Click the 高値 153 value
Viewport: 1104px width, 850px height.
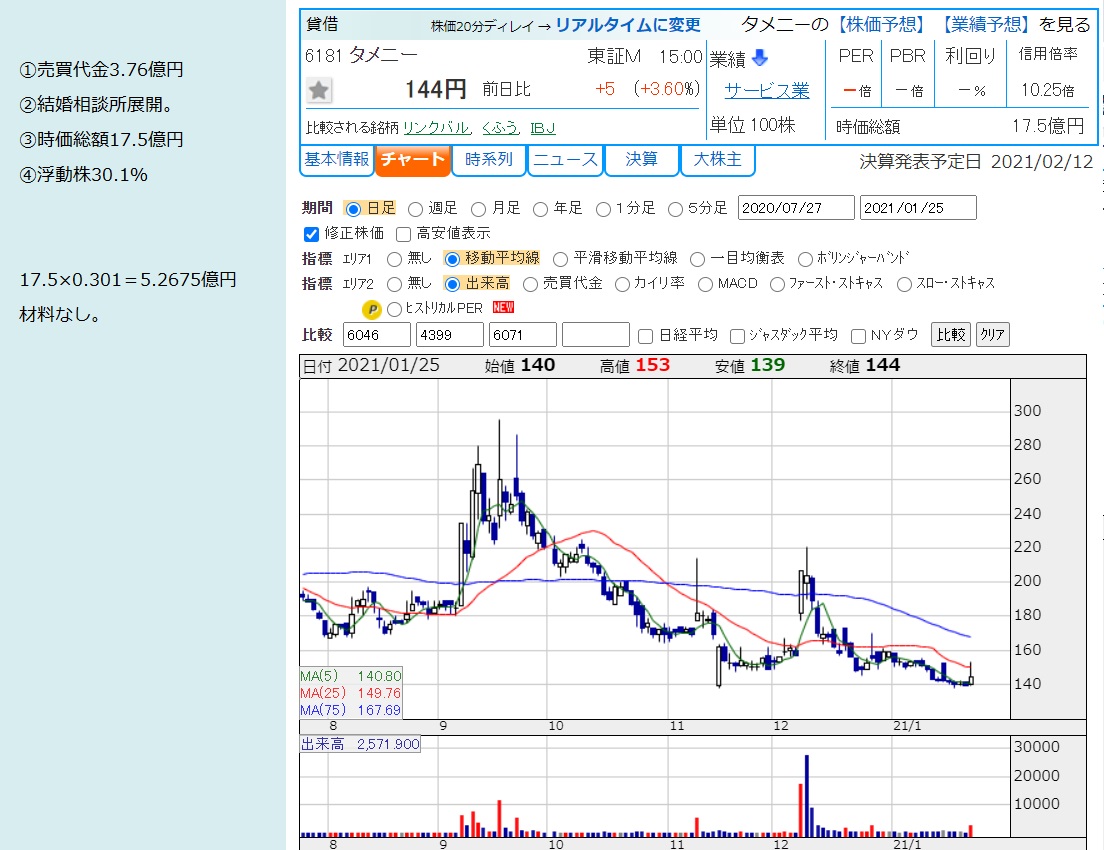653,365
